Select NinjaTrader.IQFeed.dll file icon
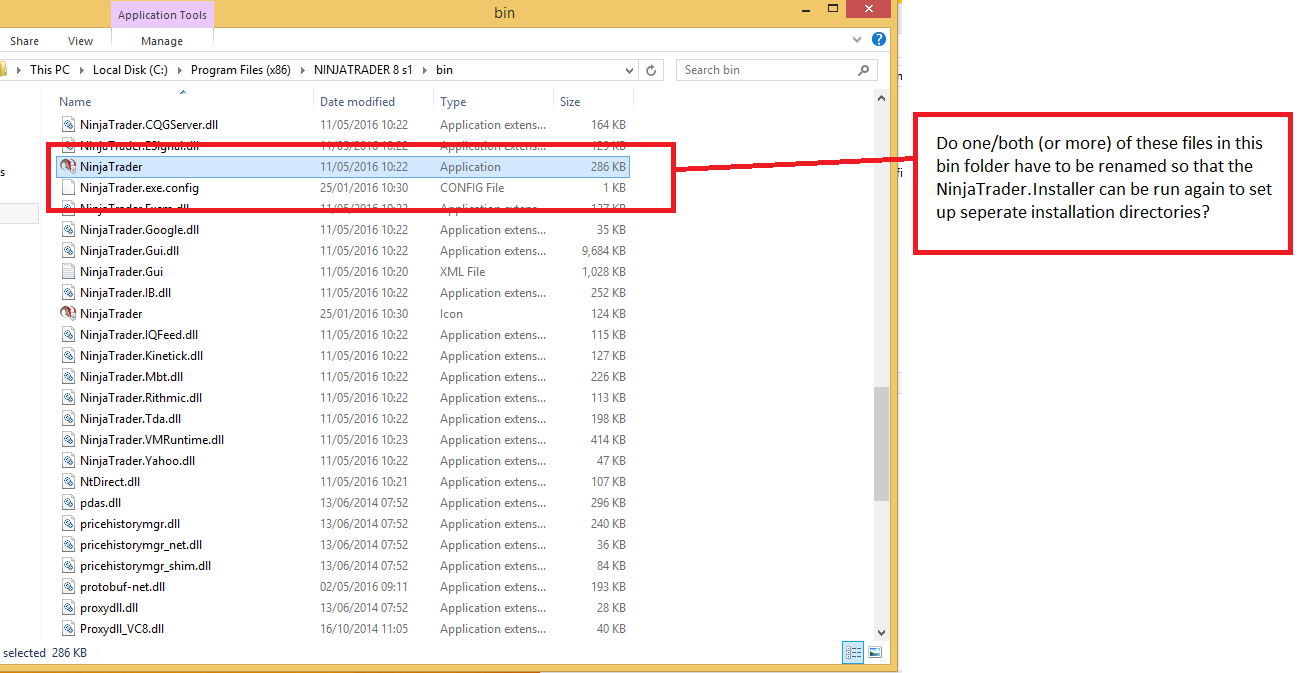1307x673 pixels. (68, 335)
